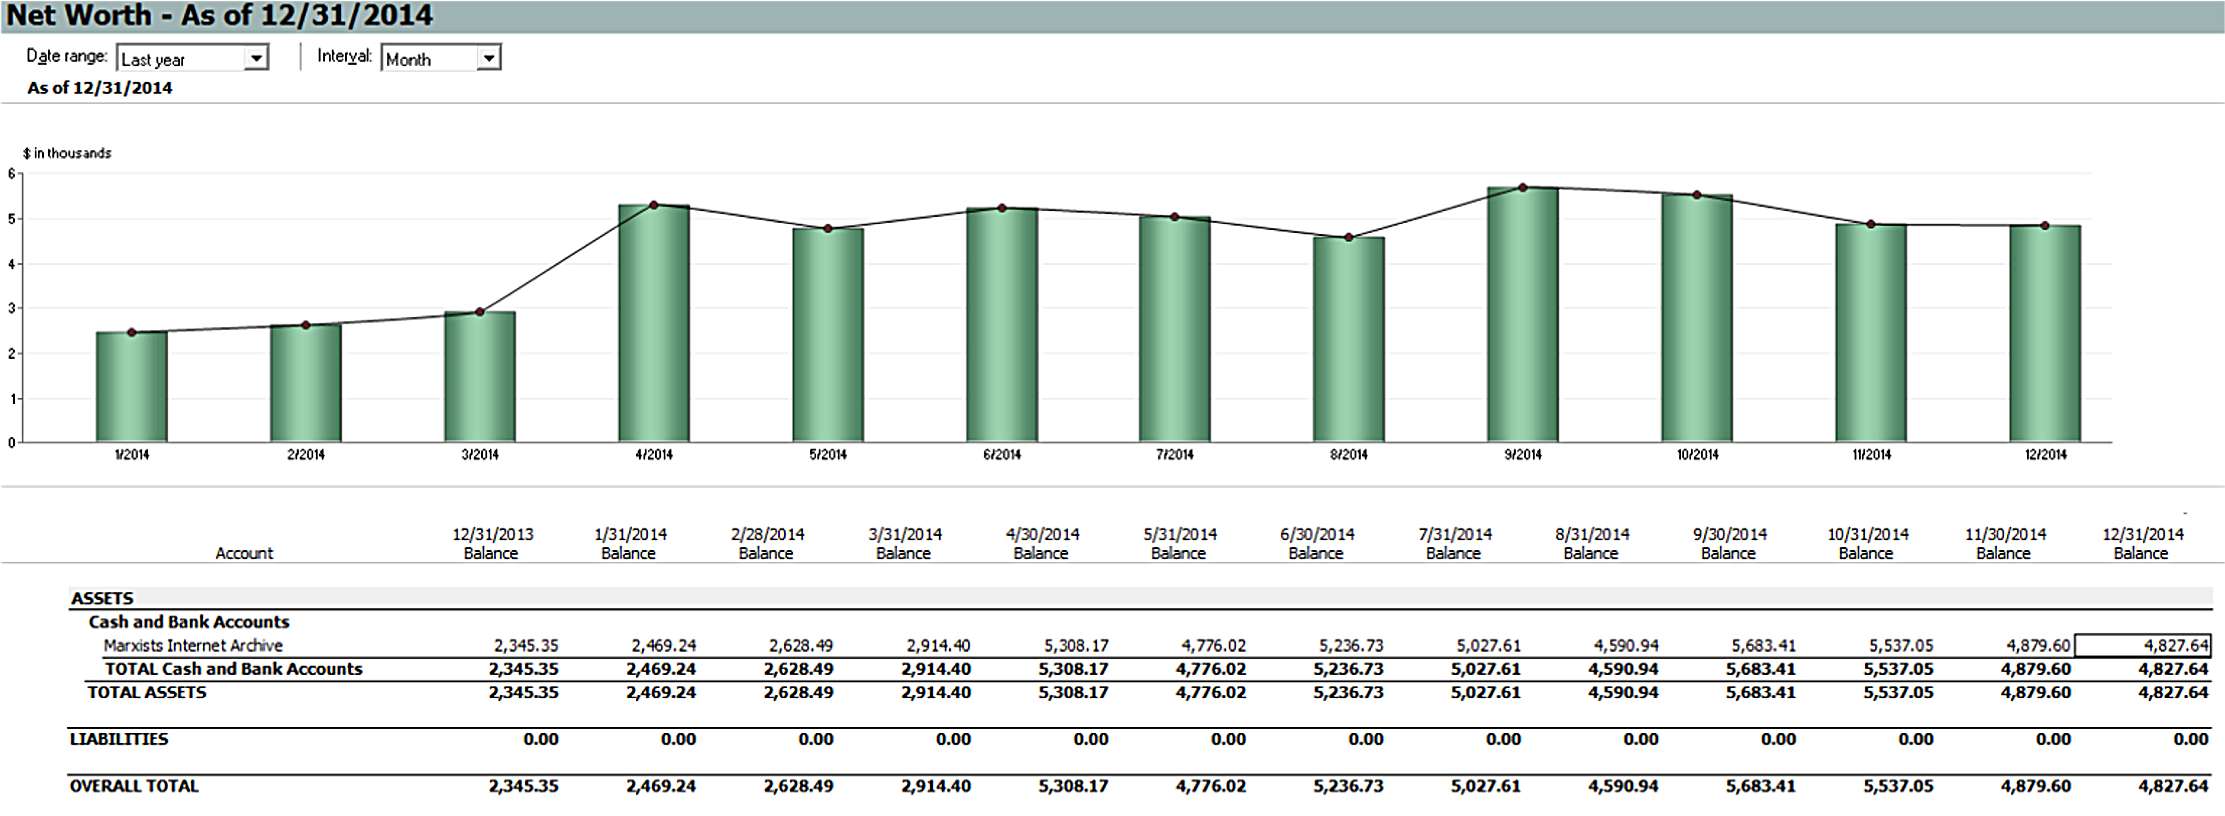Select the 9/2014 bar in the chart
2225x816 pixels.
point(1522,314)
